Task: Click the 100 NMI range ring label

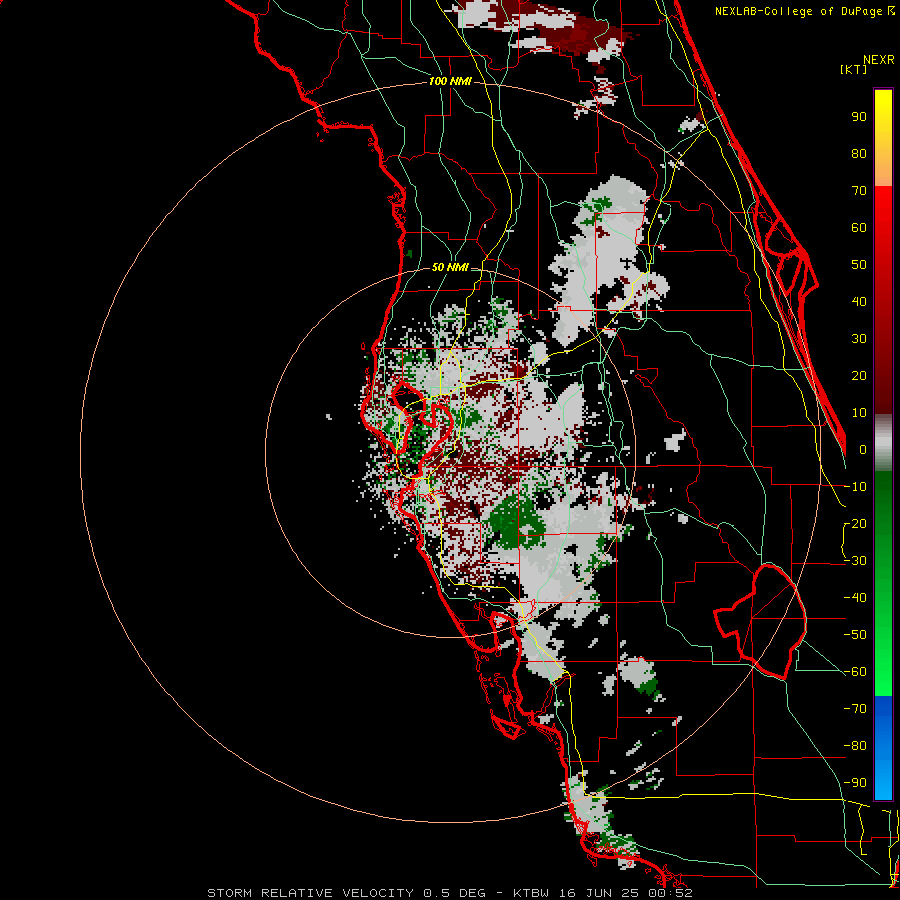Action: click(x=449, y=82)
